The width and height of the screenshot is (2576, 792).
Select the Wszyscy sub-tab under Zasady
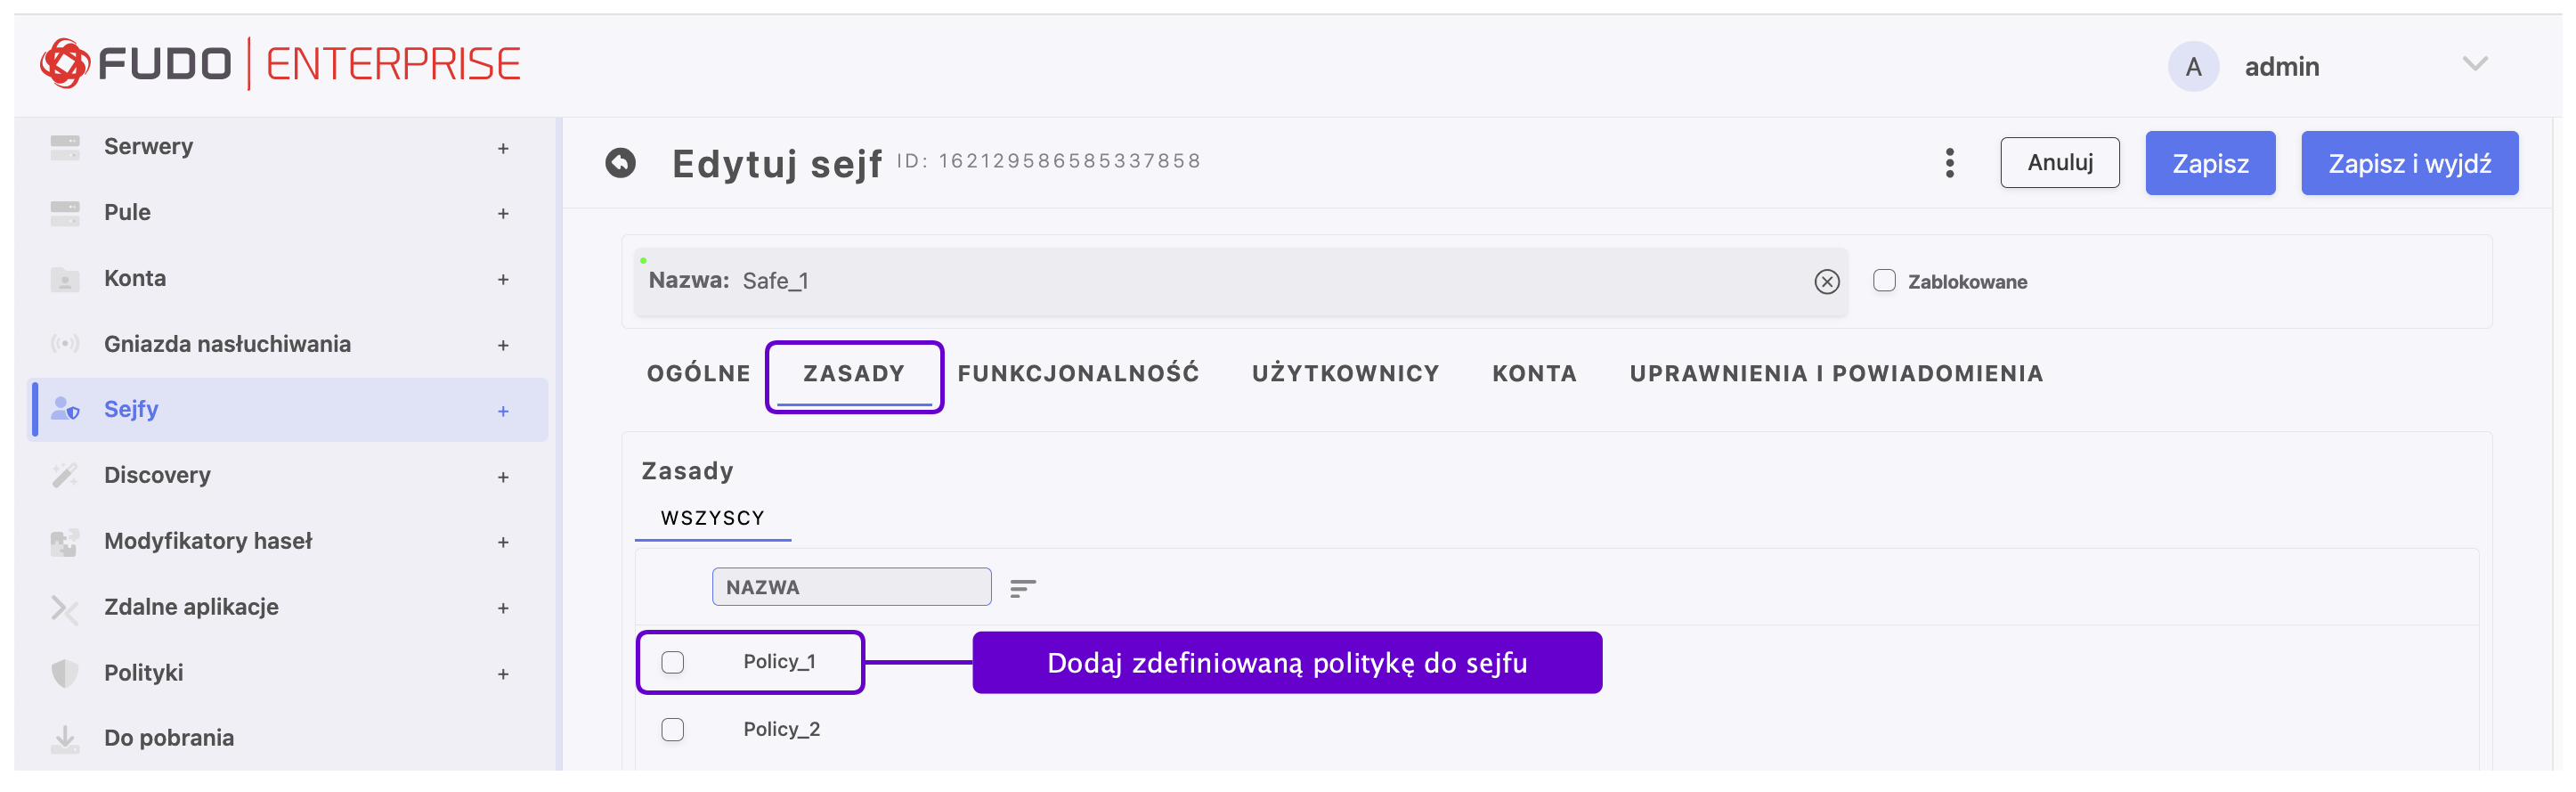click(x=712, y=518)
